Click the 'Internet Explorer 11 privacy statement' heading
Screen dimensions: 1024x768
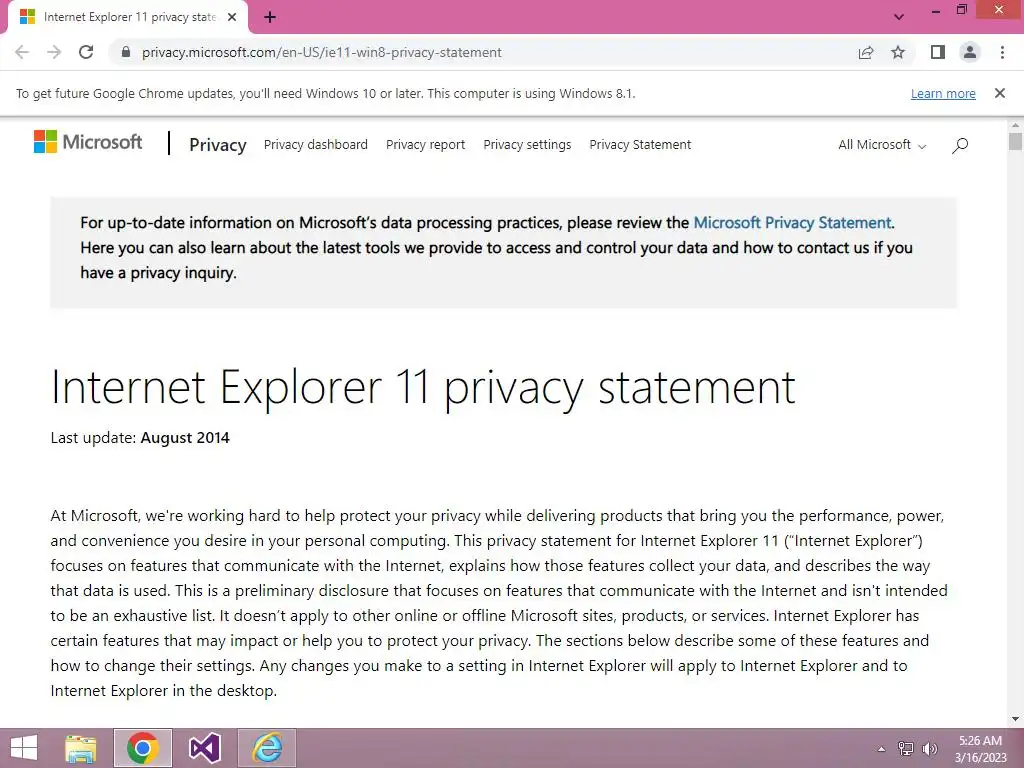point(423,388)
